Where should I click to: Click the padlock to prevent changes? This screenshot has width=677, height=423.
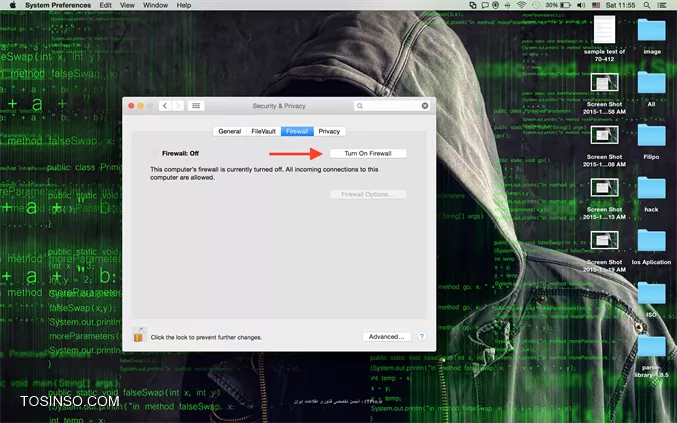pyautogui.click(x=138, y=335)
